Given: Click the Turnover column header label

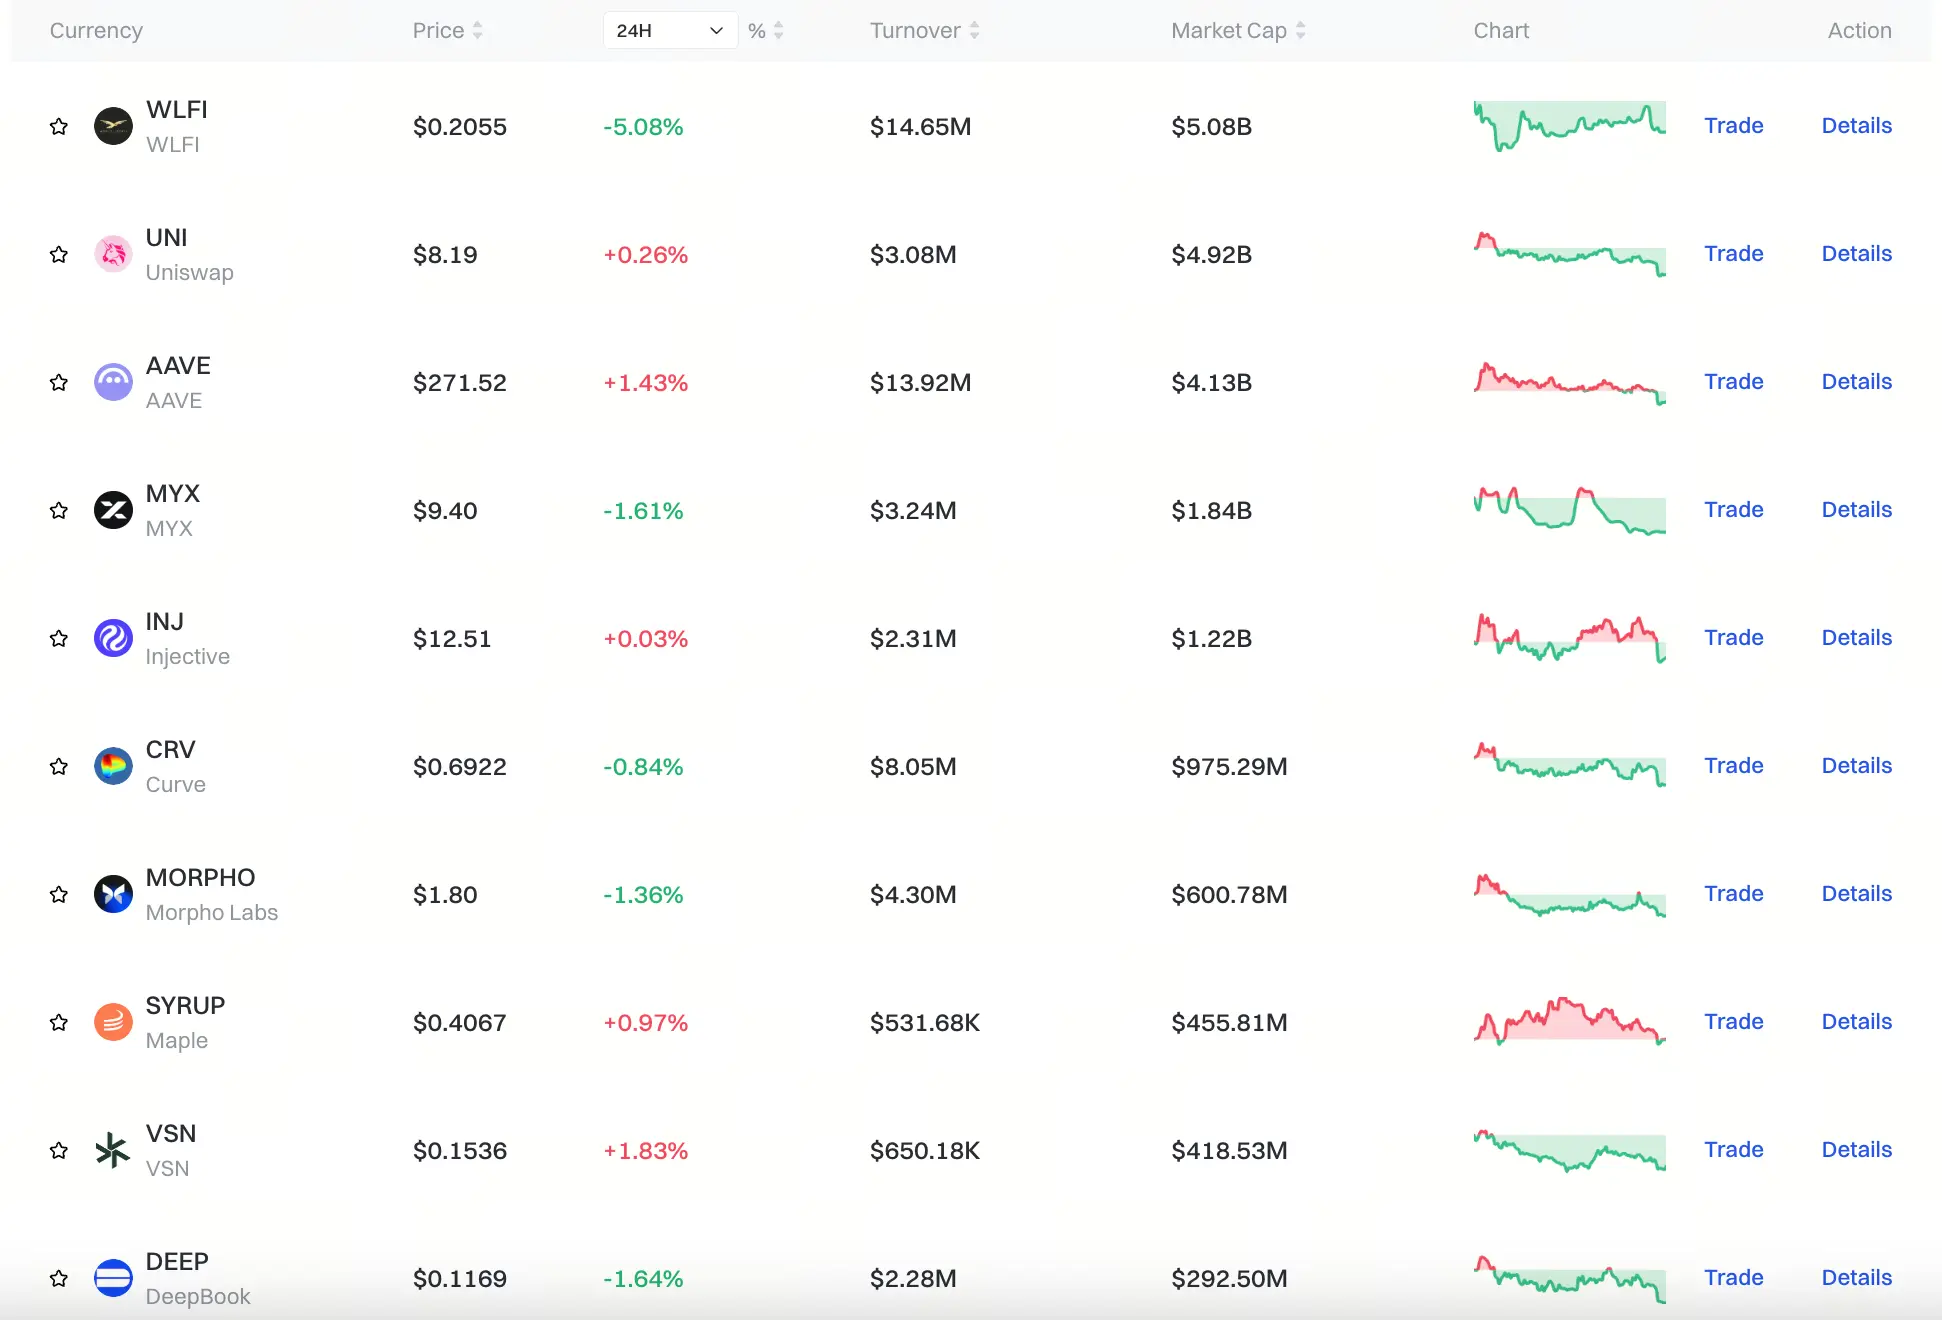Looking at the screenshot, I should 915,31.
